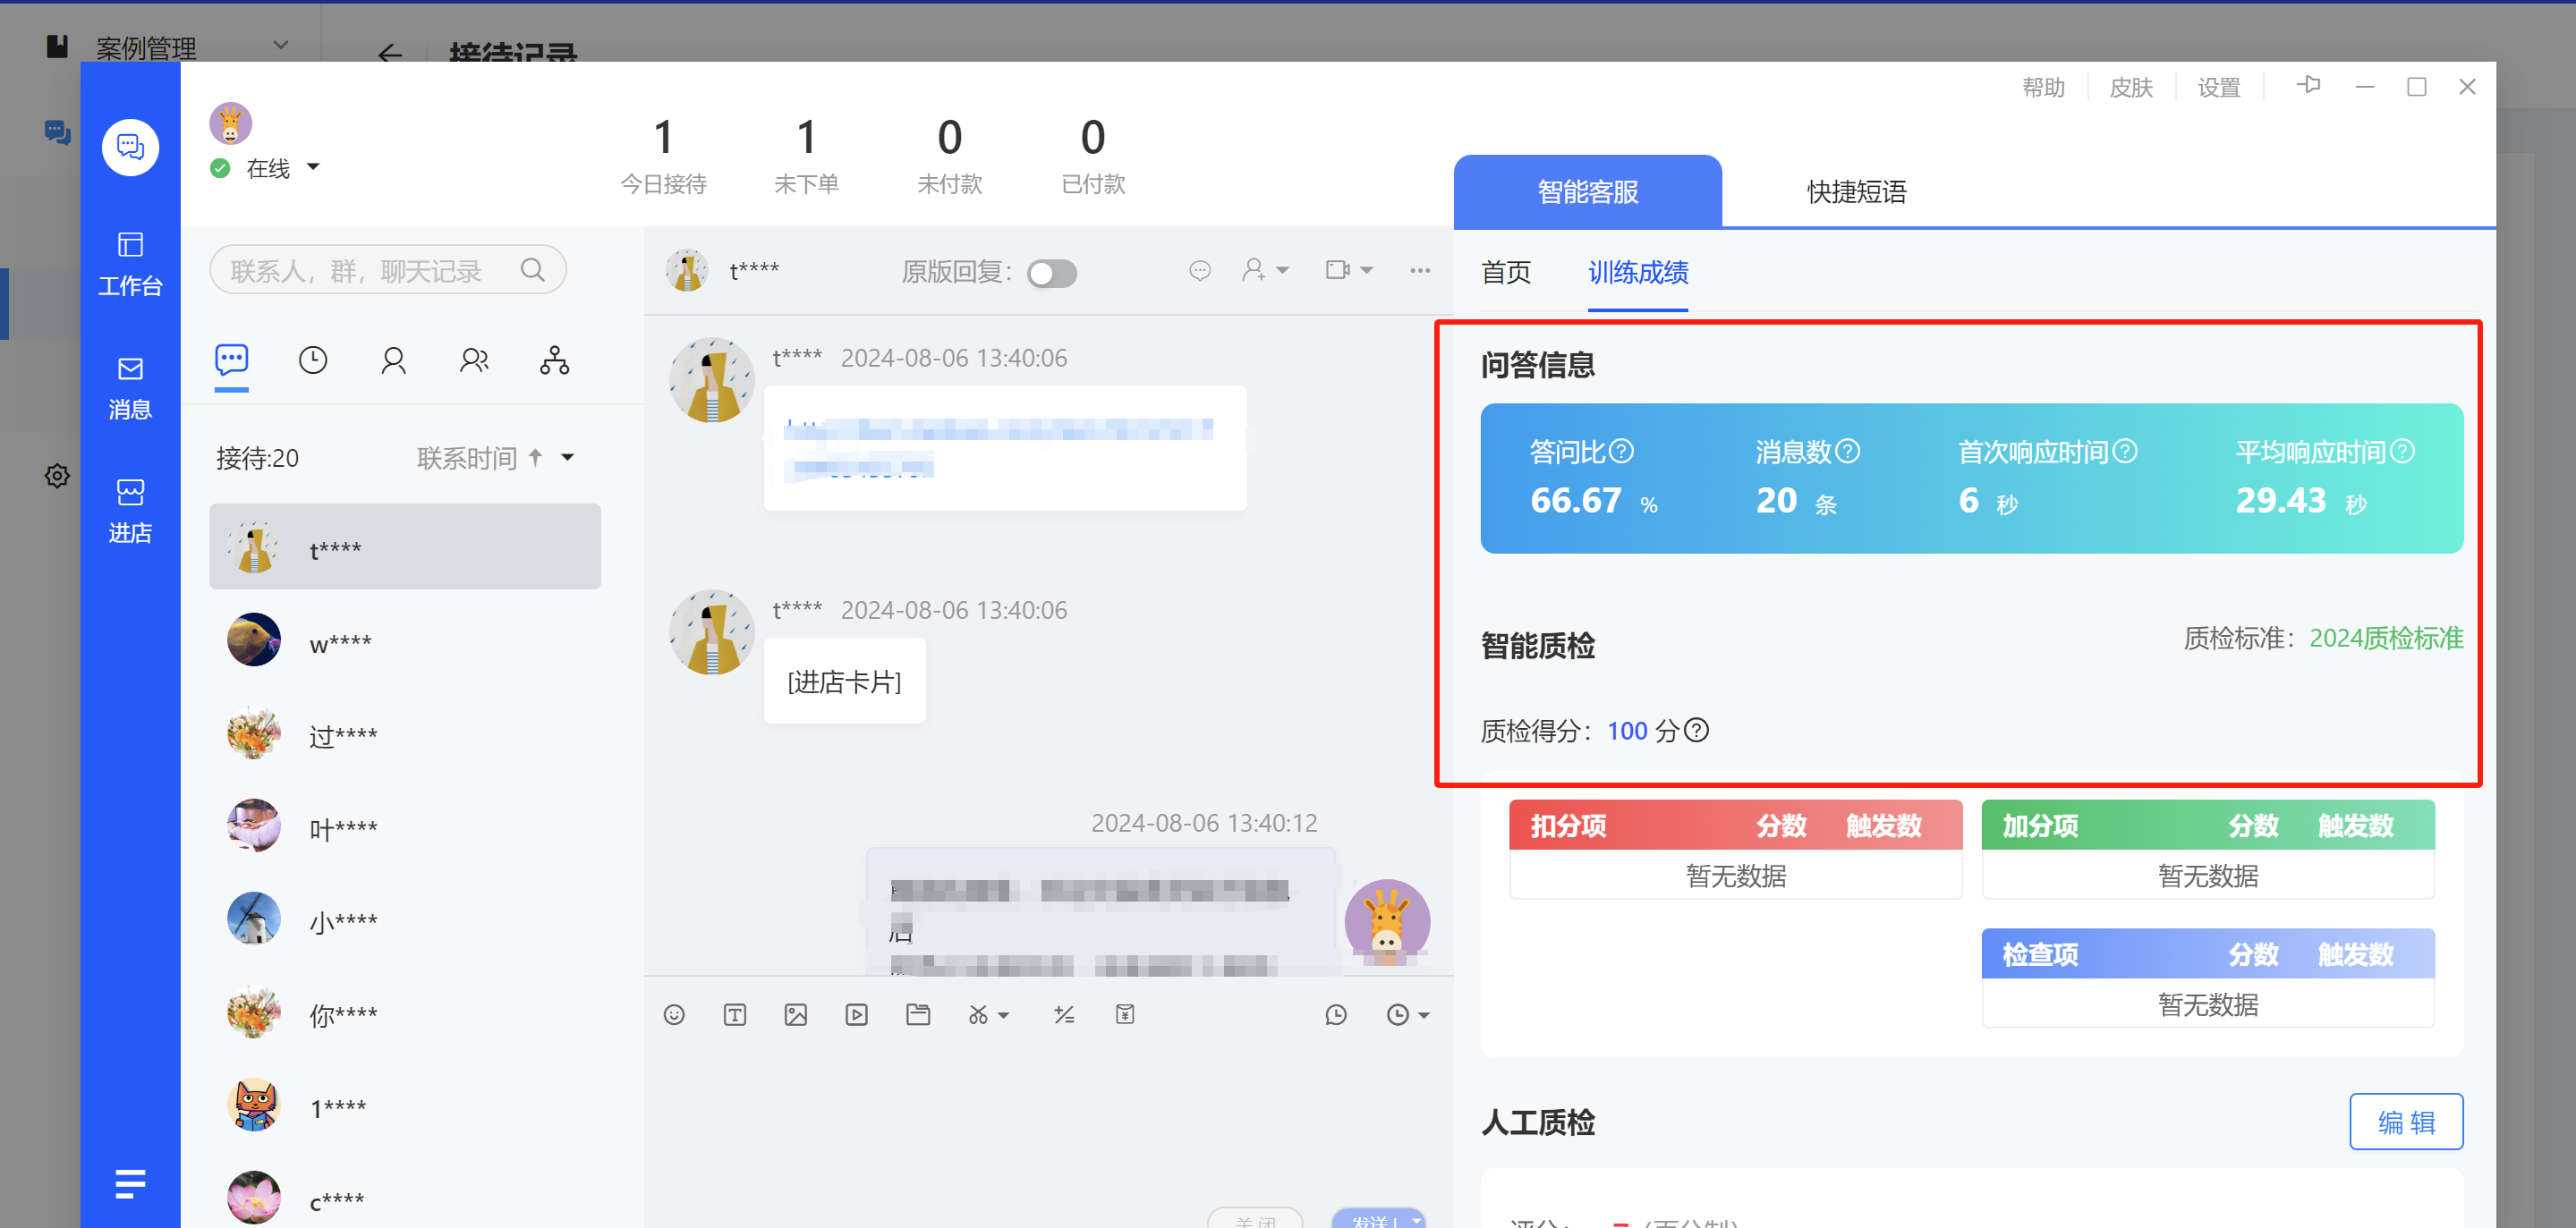Open the calculator-style plus minus tool
2576x1228 pixels.
point(1064,1015)
